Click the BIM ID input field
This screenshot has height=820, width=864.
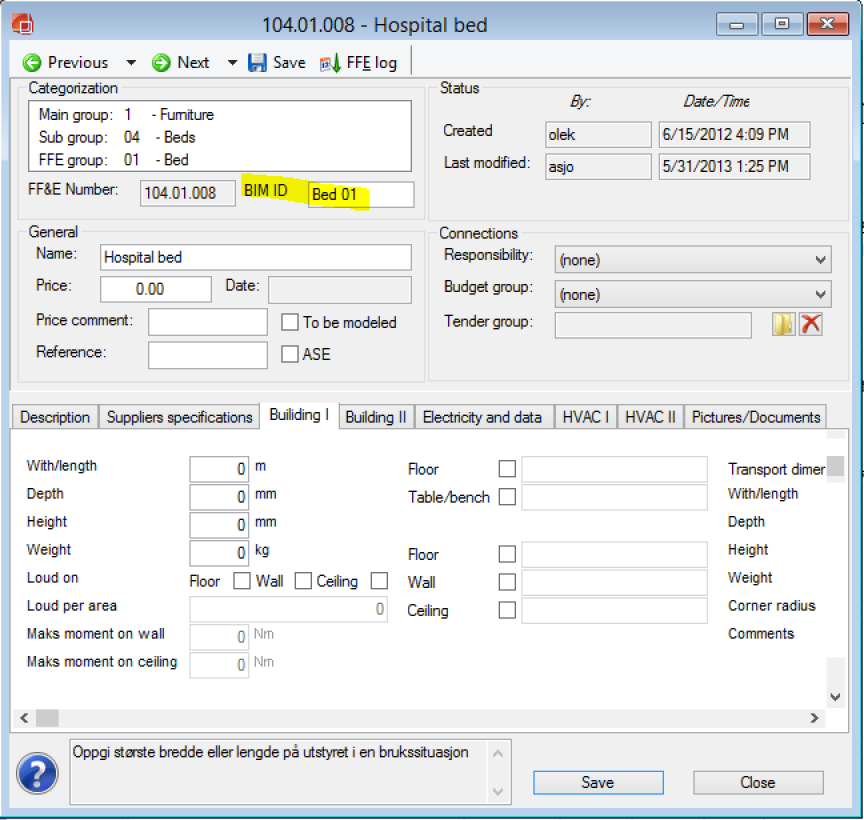click(360, 195)
